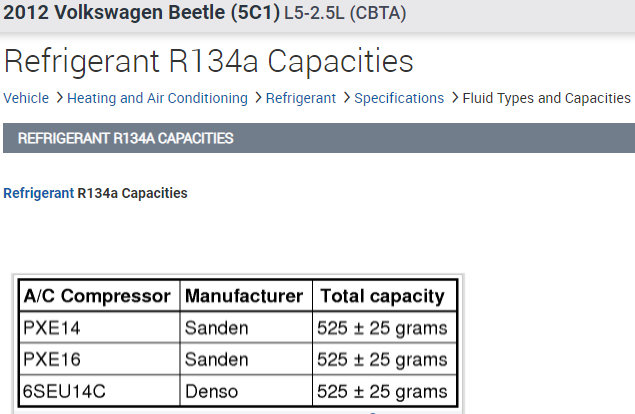Click chevron before Fluid Types and Capacities
The height and width of the screenshot is (414, 635).
454,98
